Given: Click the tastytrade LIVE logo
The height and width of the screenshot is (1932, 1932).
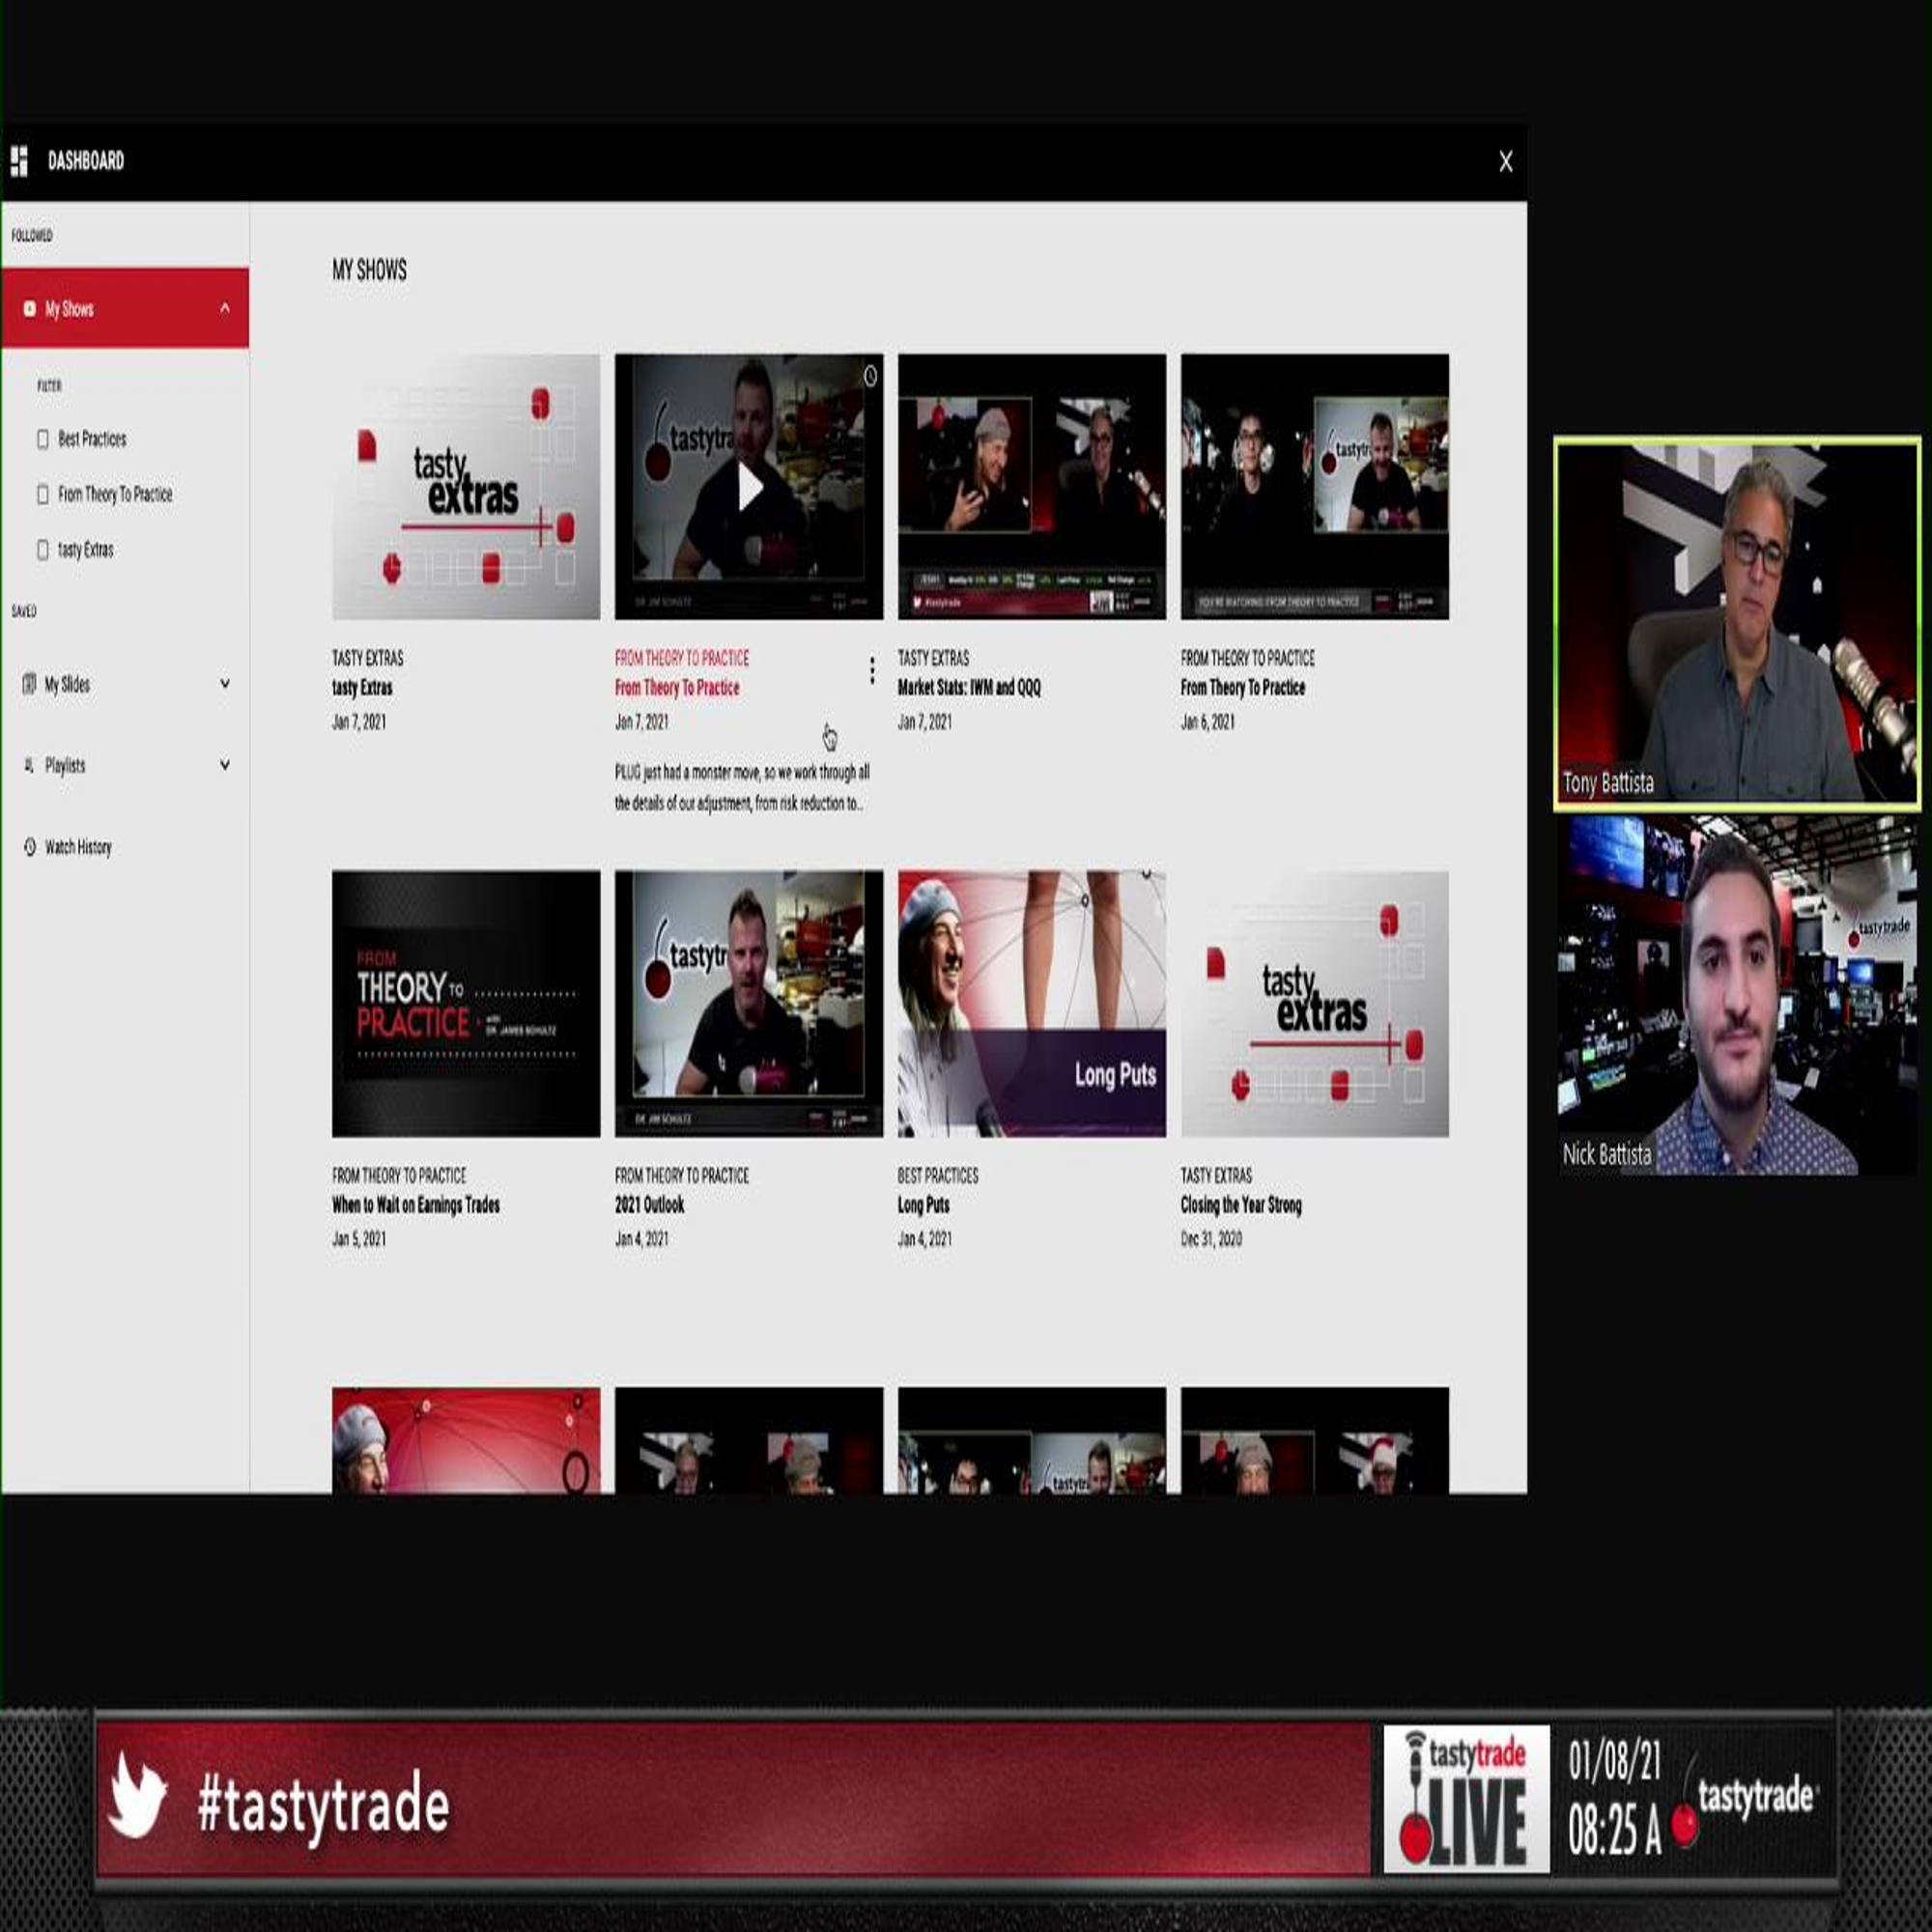Looking at the screenshot, I should click(1466, 1799).
